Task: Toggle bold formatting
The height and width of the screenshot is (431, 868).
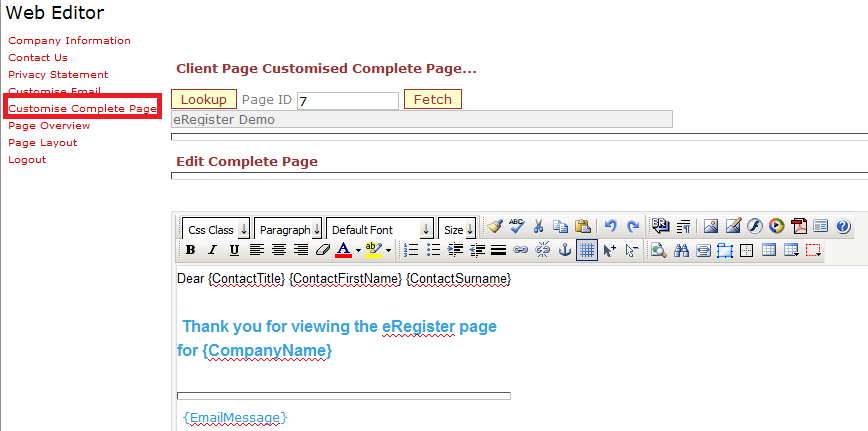Action: point(190,250)
